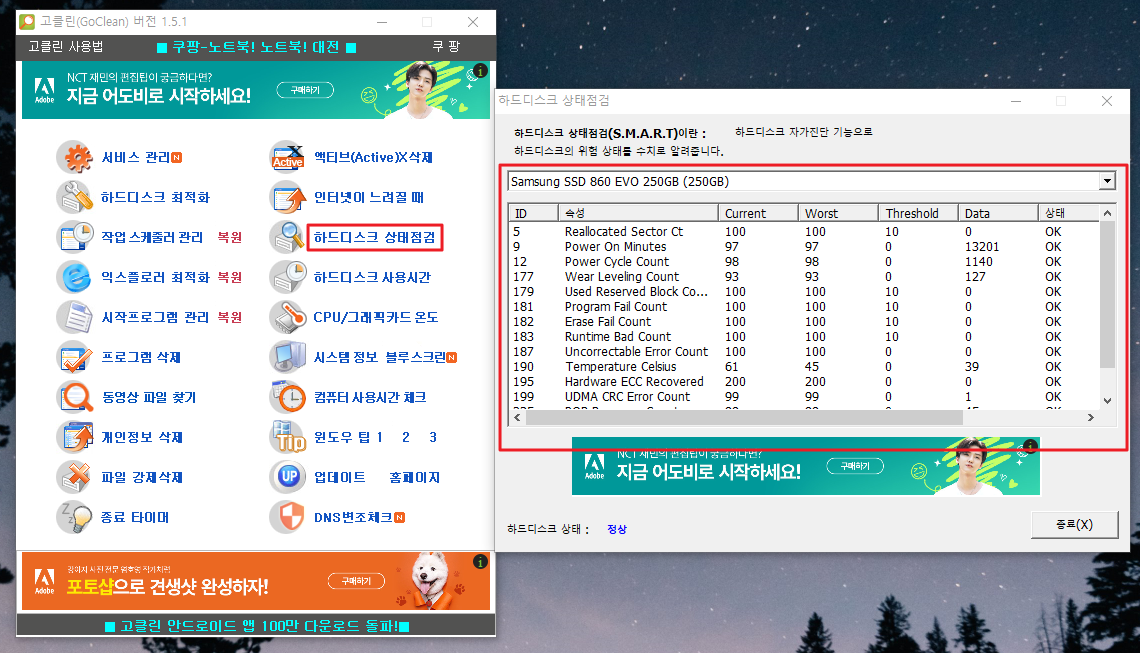Open the 시작프로그램 관리 document icon
This screenshot has height=653, width=1140.
(75, 317)
